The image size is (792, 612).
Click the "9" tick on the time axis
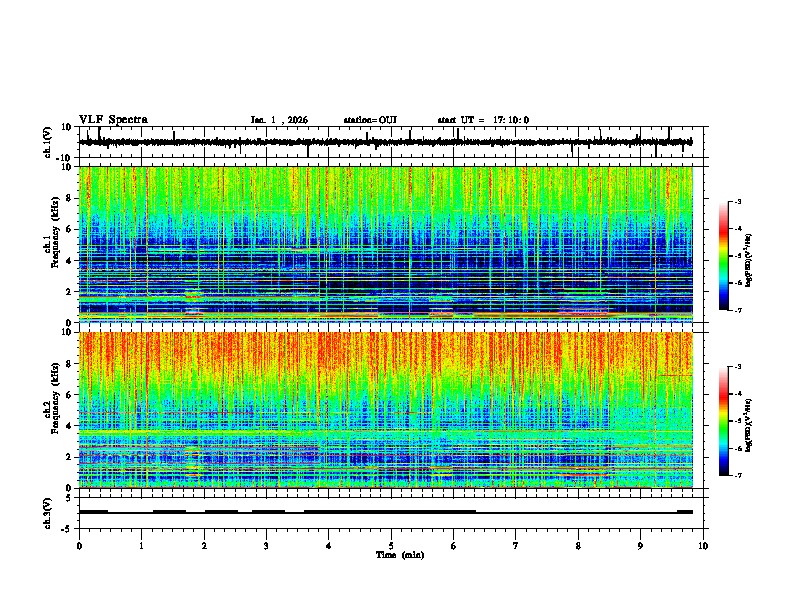point(640,546)
